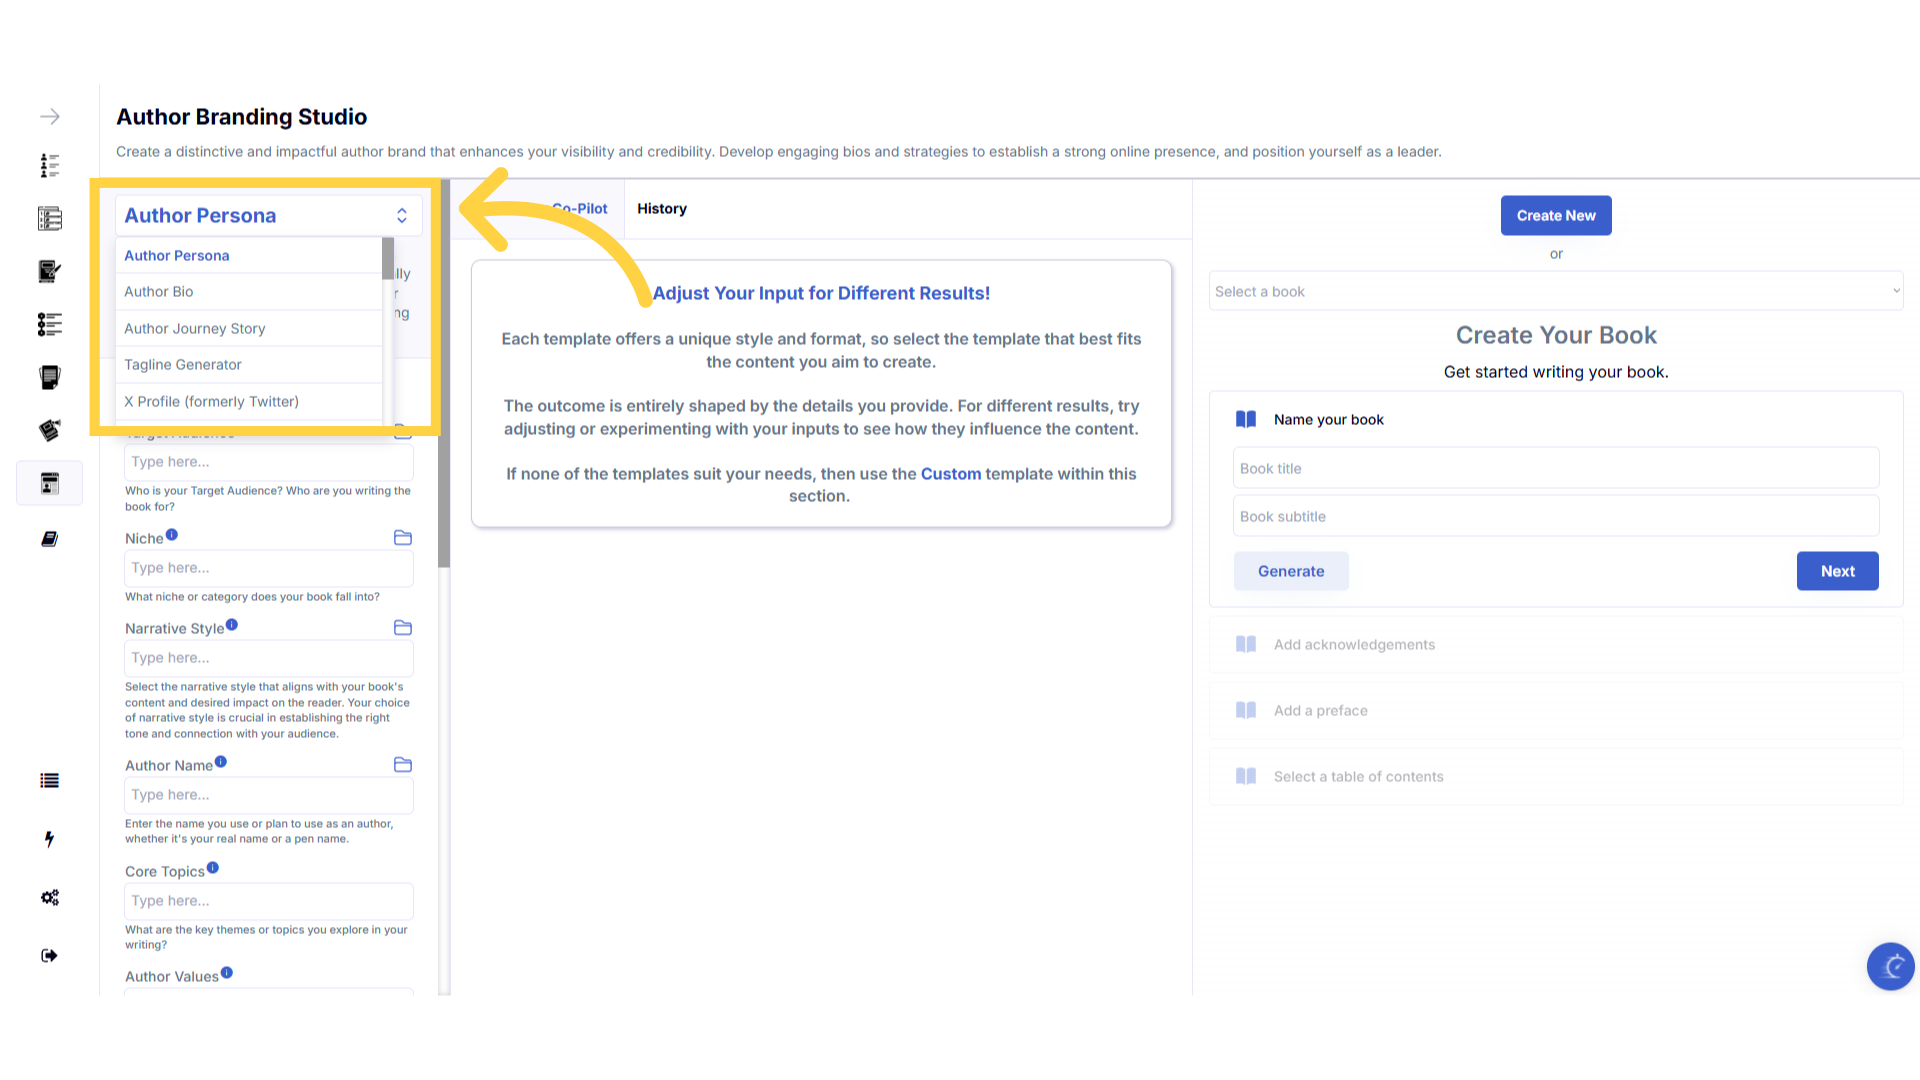Image resolution: width=1920 pixels, height=1080 pixels.
Task: Choose Tagline Generator from the template list
Action: [x=248, y=365]
